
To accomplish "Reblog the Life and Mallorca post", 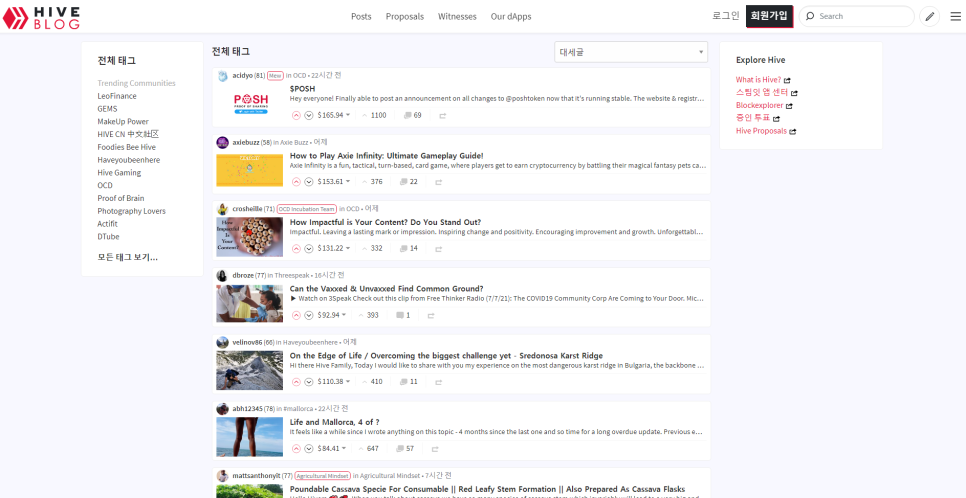I will [x=435, y=449].
